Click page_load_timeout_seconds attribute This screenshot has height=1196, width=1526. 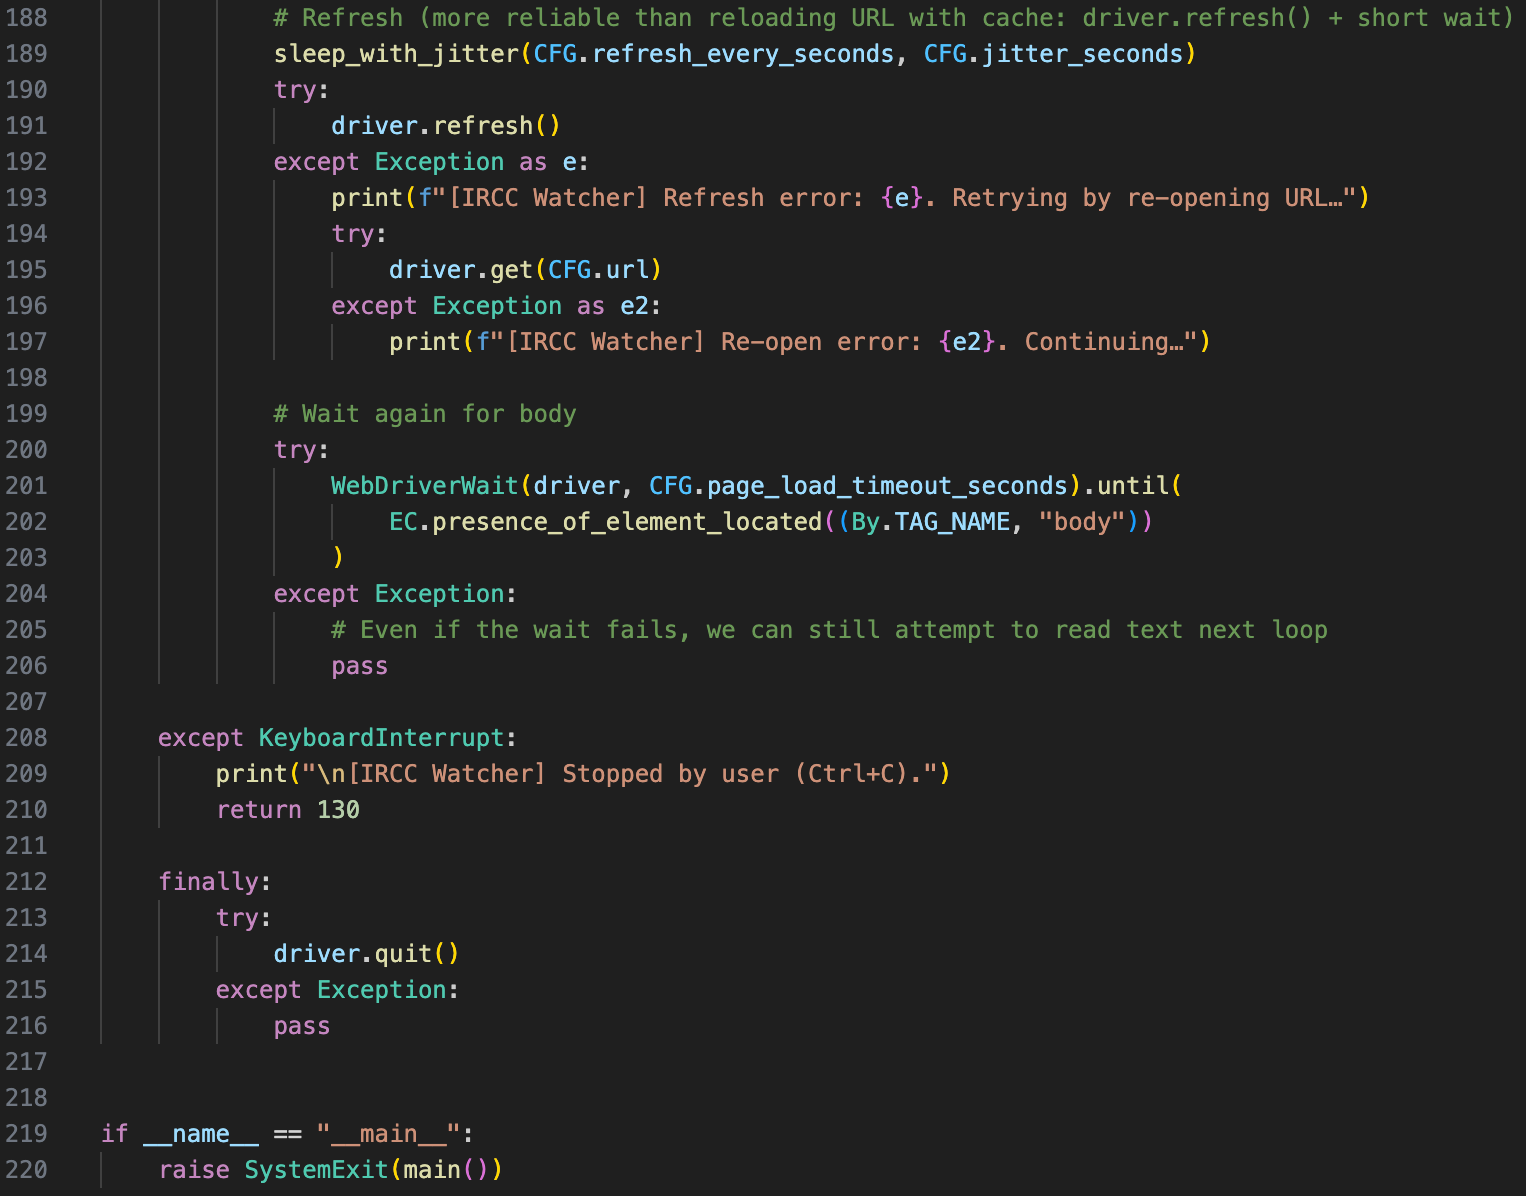(x=887, y=486)
